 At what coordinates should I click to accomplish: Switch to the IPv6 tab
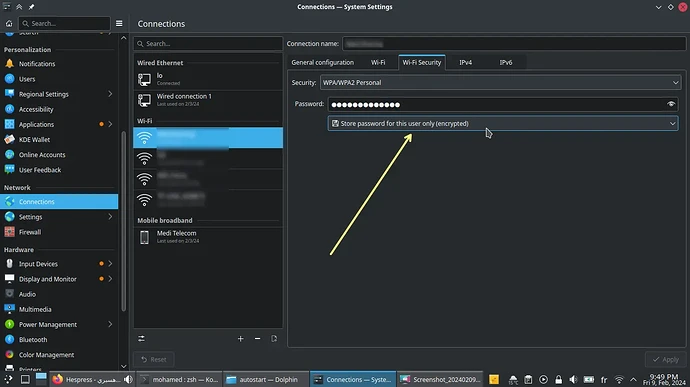[x=506, y=63]
